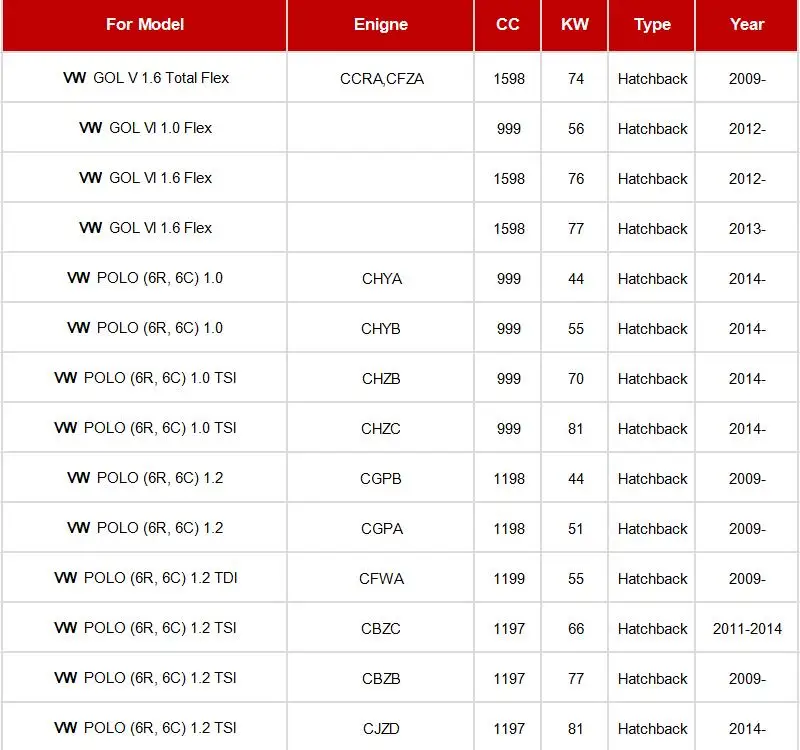Select "VW GOL VI 1.6 Flex" in the 76 KW row

click(x=145, y=178)
